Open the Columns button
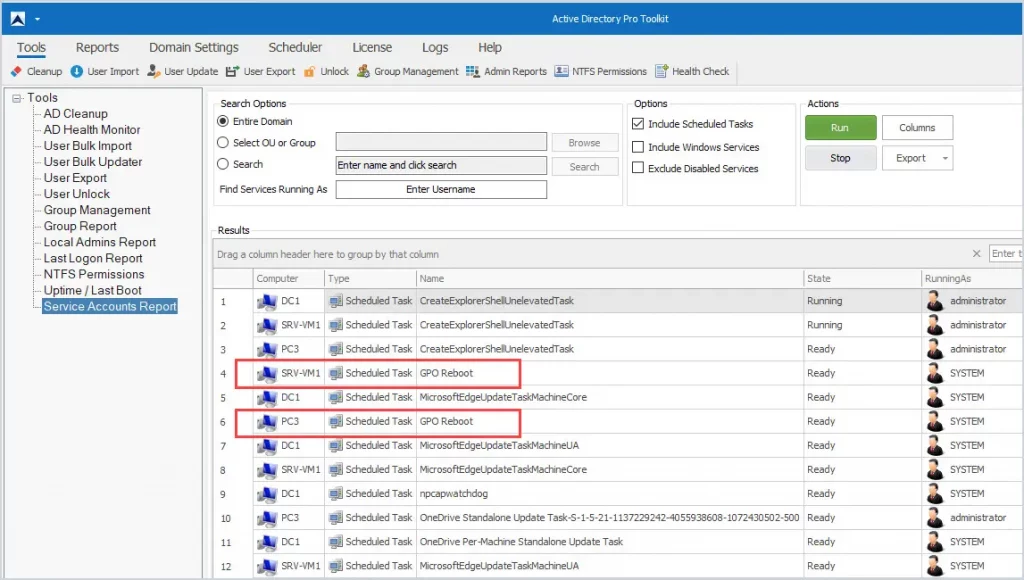The image size is (1024, 580). [917, 127]
